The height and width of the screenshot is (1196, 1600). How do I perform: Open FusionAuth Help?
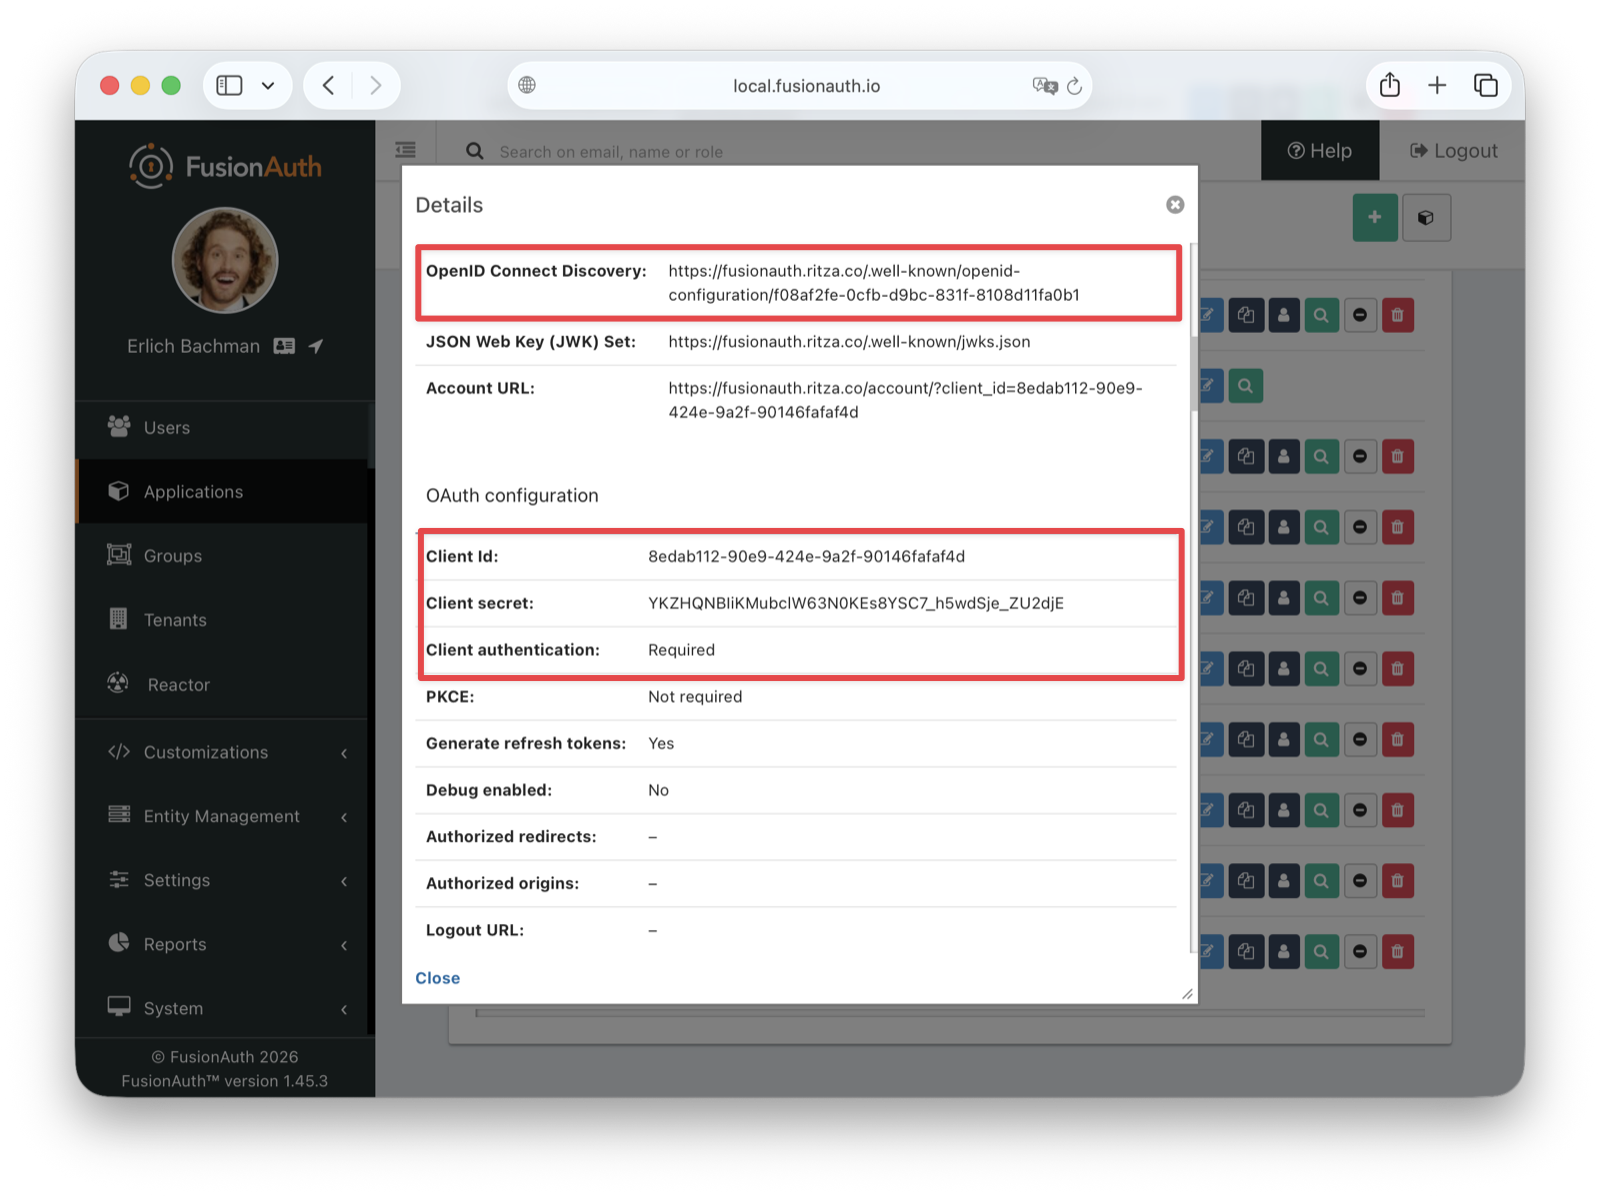click(1319, 150)
